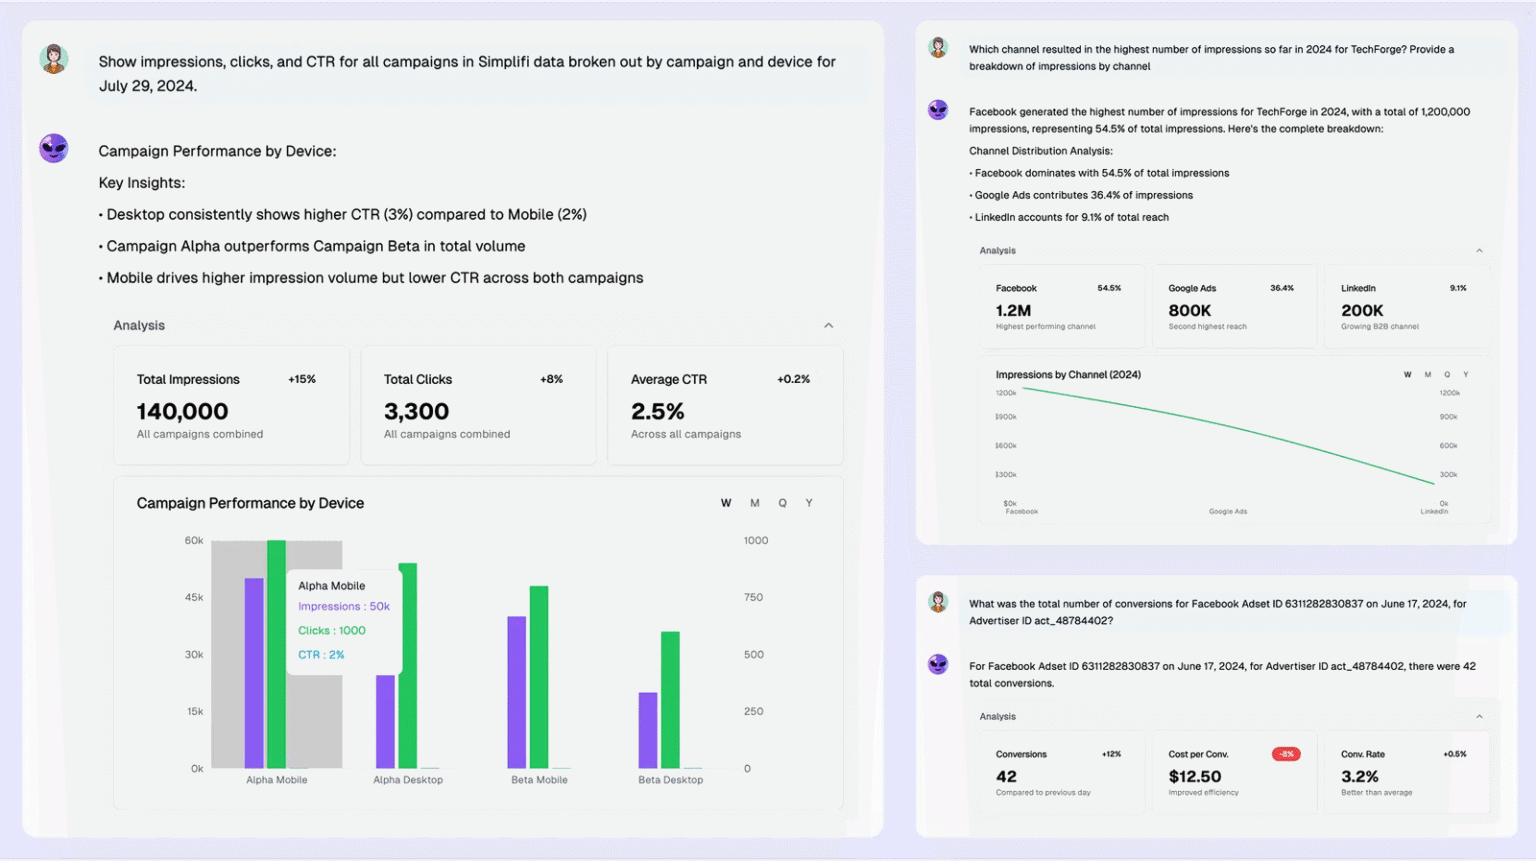
Task: Open the Total Impressions 140,000 card
Action: click(231, 406)
